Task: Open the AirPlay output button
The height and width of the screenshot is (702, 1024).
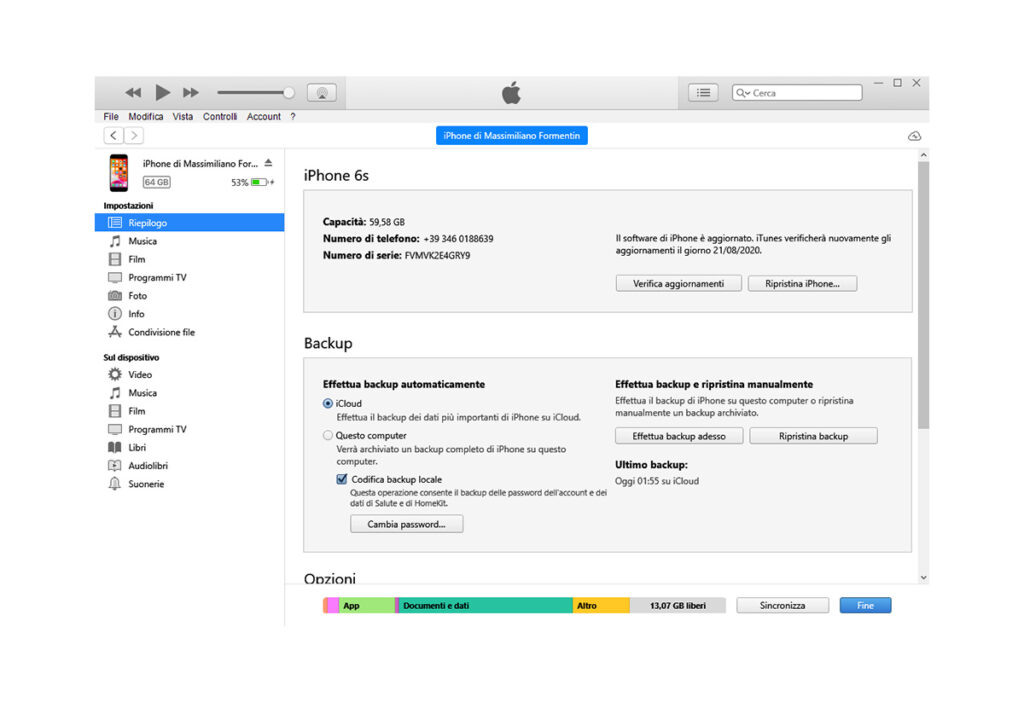Action: point(322,93)
